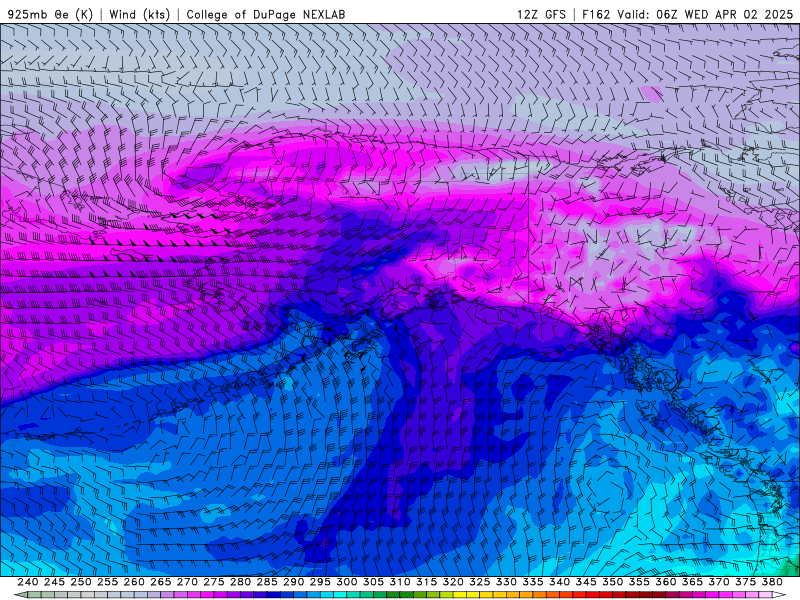This screenshot has width=800, height=600.
Task: Click the 325 value on color scale
Action: click(480, 582)
